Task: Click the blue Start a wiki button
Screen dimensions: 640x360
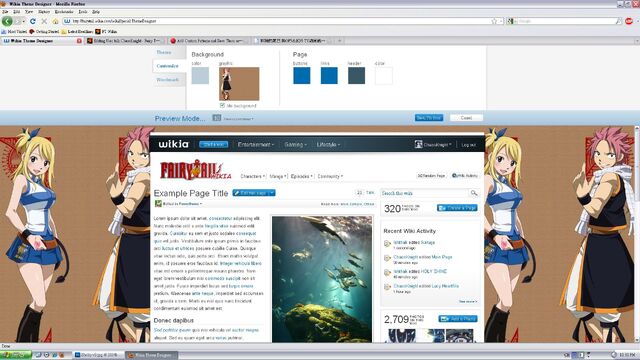Action: [213, 144]
